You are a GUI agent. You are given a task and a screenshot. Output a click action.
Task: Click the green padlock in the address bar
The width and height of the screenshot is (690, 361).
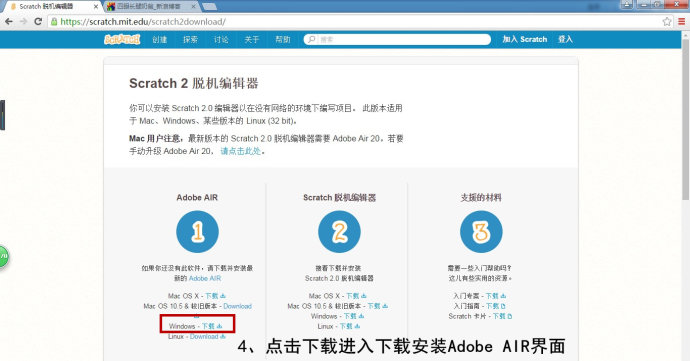(54, 22)
